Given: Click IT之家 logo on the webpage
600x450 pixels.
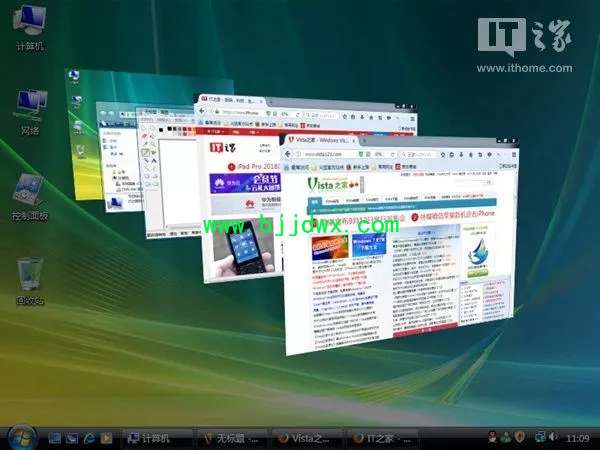Looking at the screenshot, I should pos(222,147).
